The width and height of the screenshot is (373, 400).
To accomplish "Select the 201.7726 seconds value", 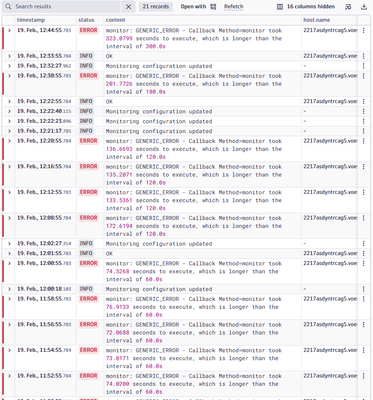I will tap(119, 84).
